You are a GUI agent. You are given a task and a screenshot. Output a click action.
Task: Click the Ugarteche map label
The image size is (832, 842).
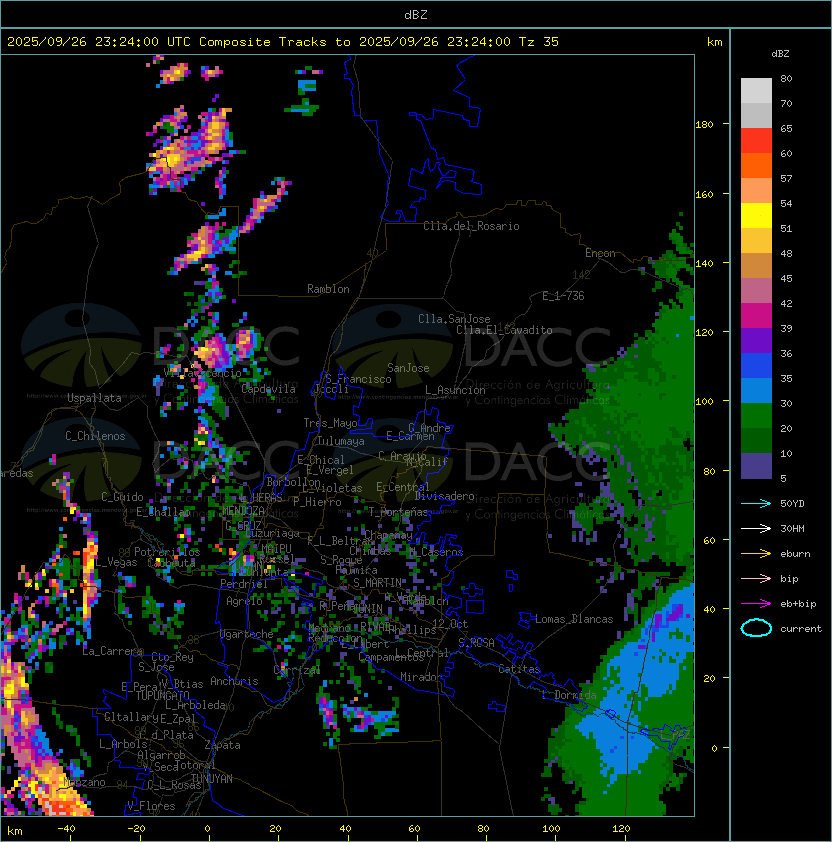pyautogui.click(x=247, y=635)
